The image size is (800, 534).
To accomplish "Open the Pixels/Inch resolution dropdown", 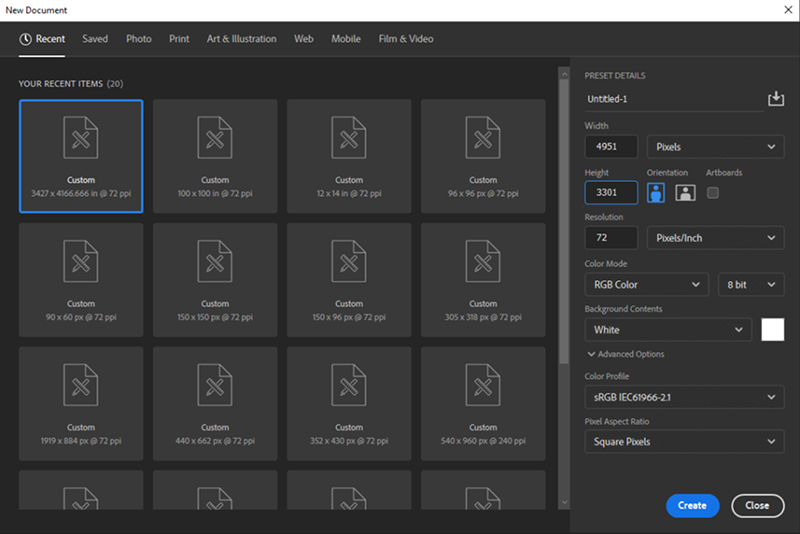I will pos(715,238).
